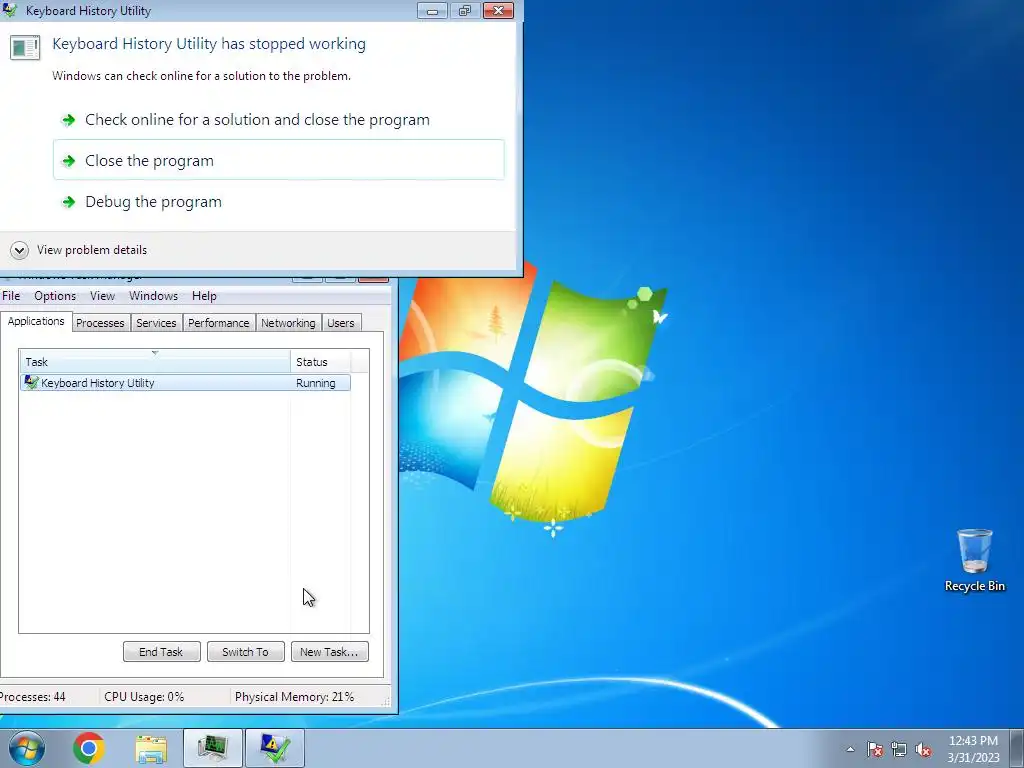Choose Check online for a solution and close
The height and width of the screenshot is (768, 1024).
pyautogui.click(x=278, y=120)
